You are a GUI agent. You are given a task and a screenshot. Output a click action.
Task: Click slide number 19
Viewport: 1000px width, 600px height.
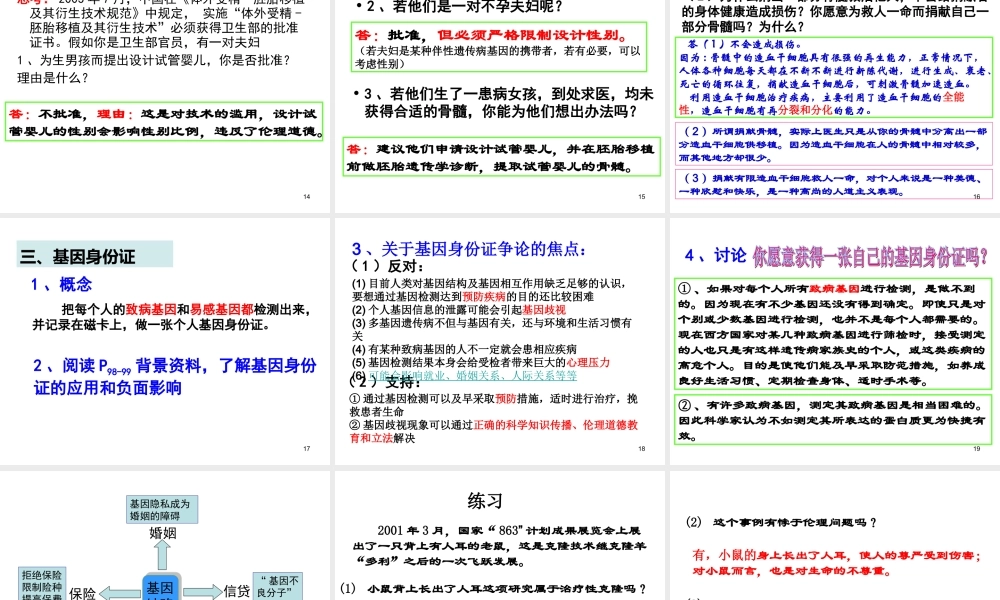[976, 449]
